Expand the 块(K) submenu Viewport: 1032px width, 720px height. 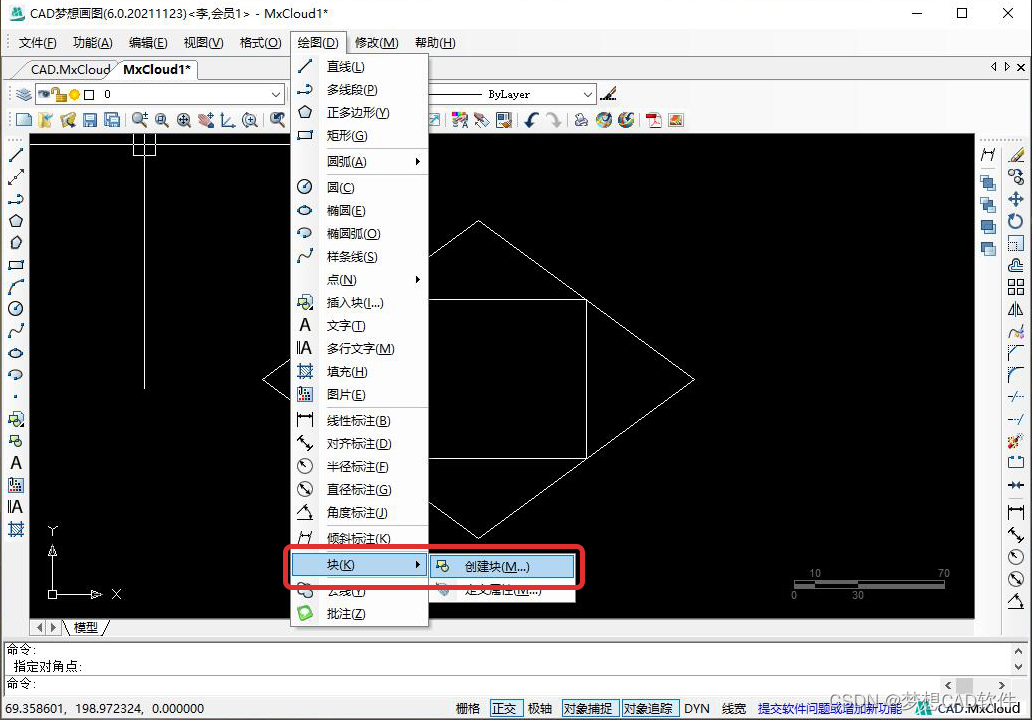pyautogui.click(x=359, y=565)
